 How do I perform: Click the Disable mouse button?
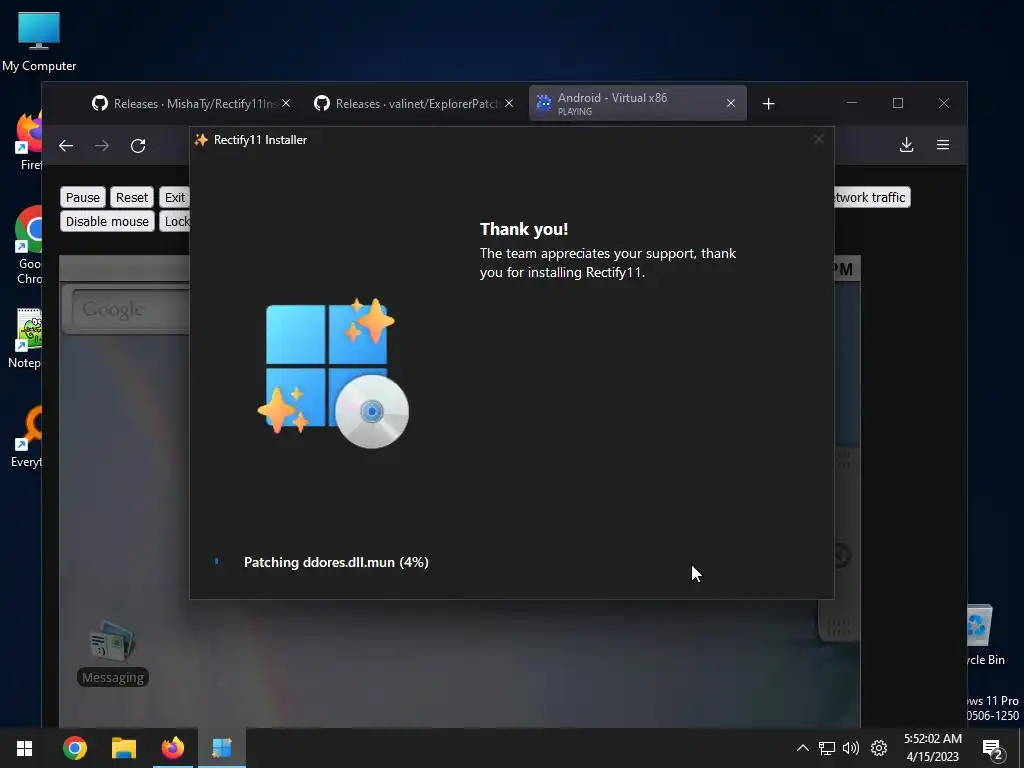(x=107, y=221)
